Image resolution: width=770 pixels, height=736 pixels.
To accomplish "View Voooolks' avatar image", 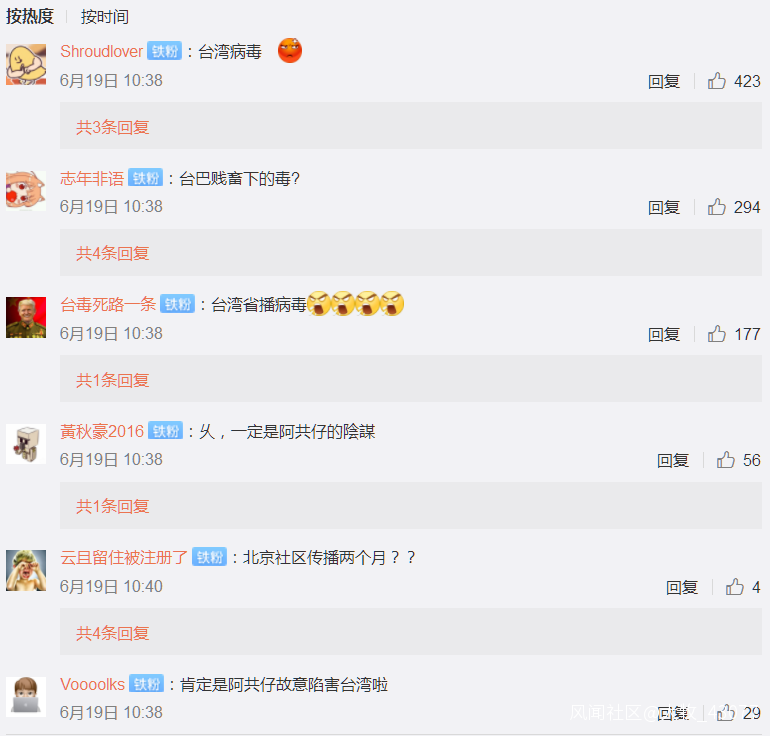I will [x=26, y=697].
